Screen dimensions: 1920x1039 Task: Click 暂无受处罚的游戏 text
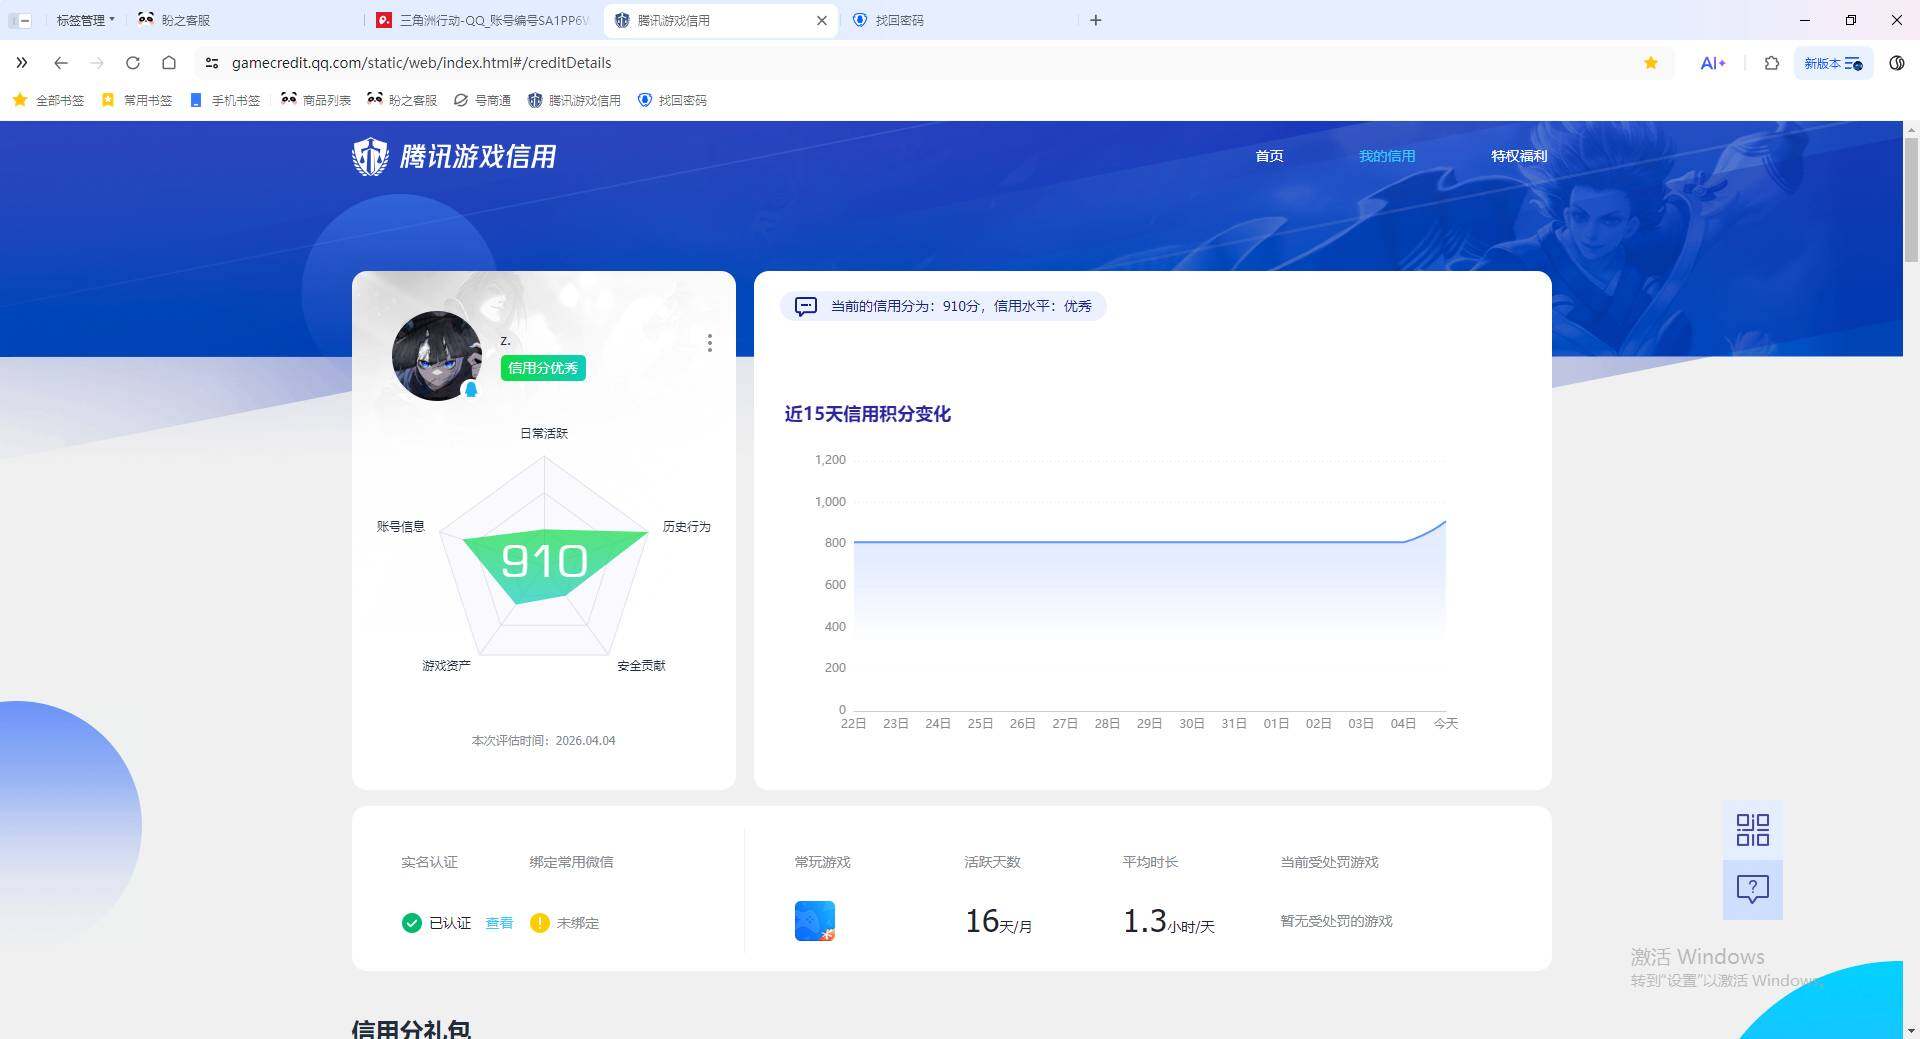click(1336, 921)
